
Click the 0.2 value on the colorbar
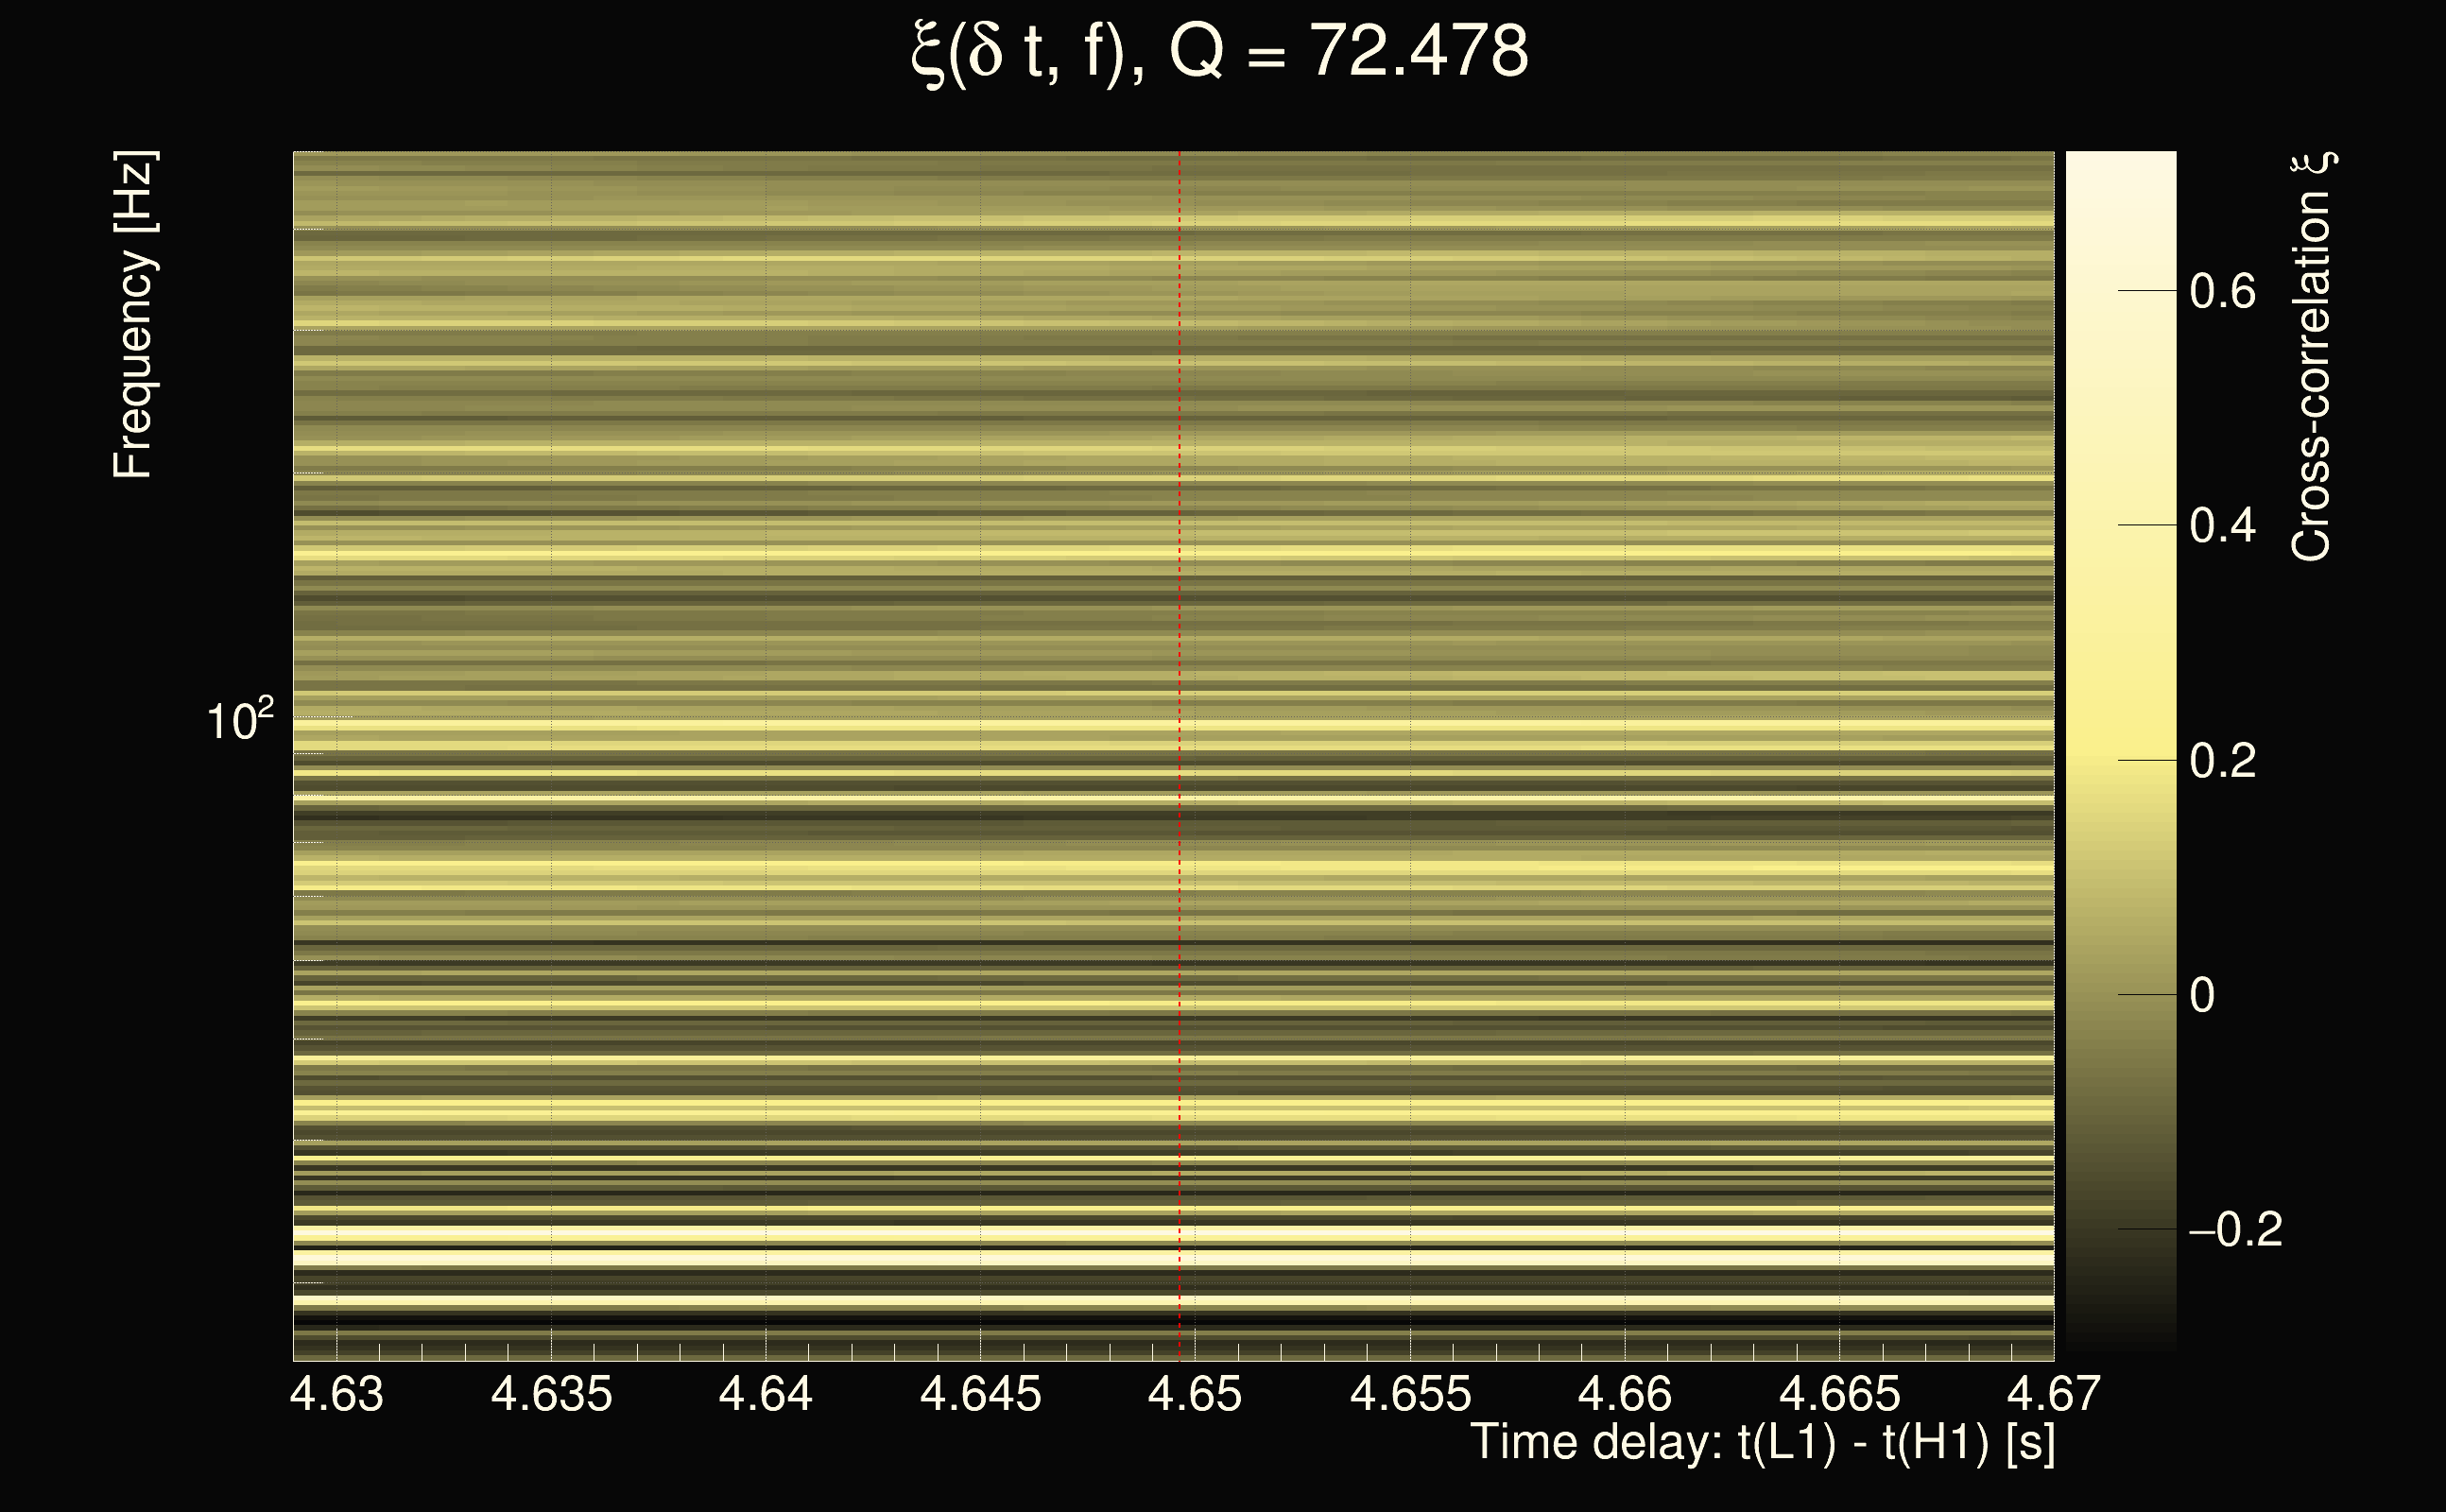point(2222,761)
